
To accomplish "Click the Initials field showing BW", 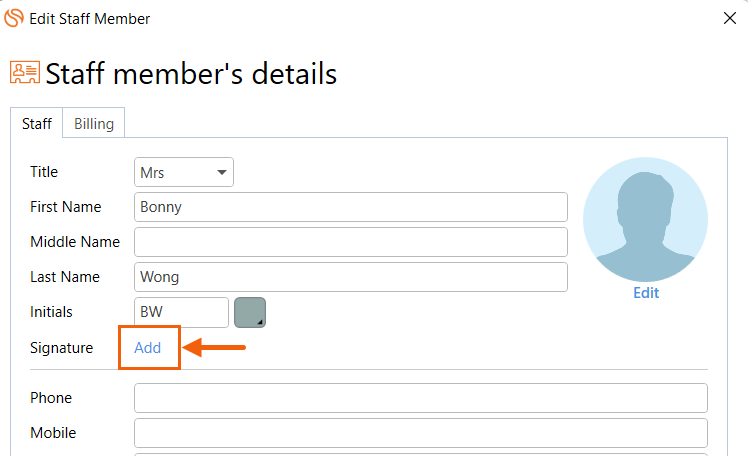I will 181,312.
